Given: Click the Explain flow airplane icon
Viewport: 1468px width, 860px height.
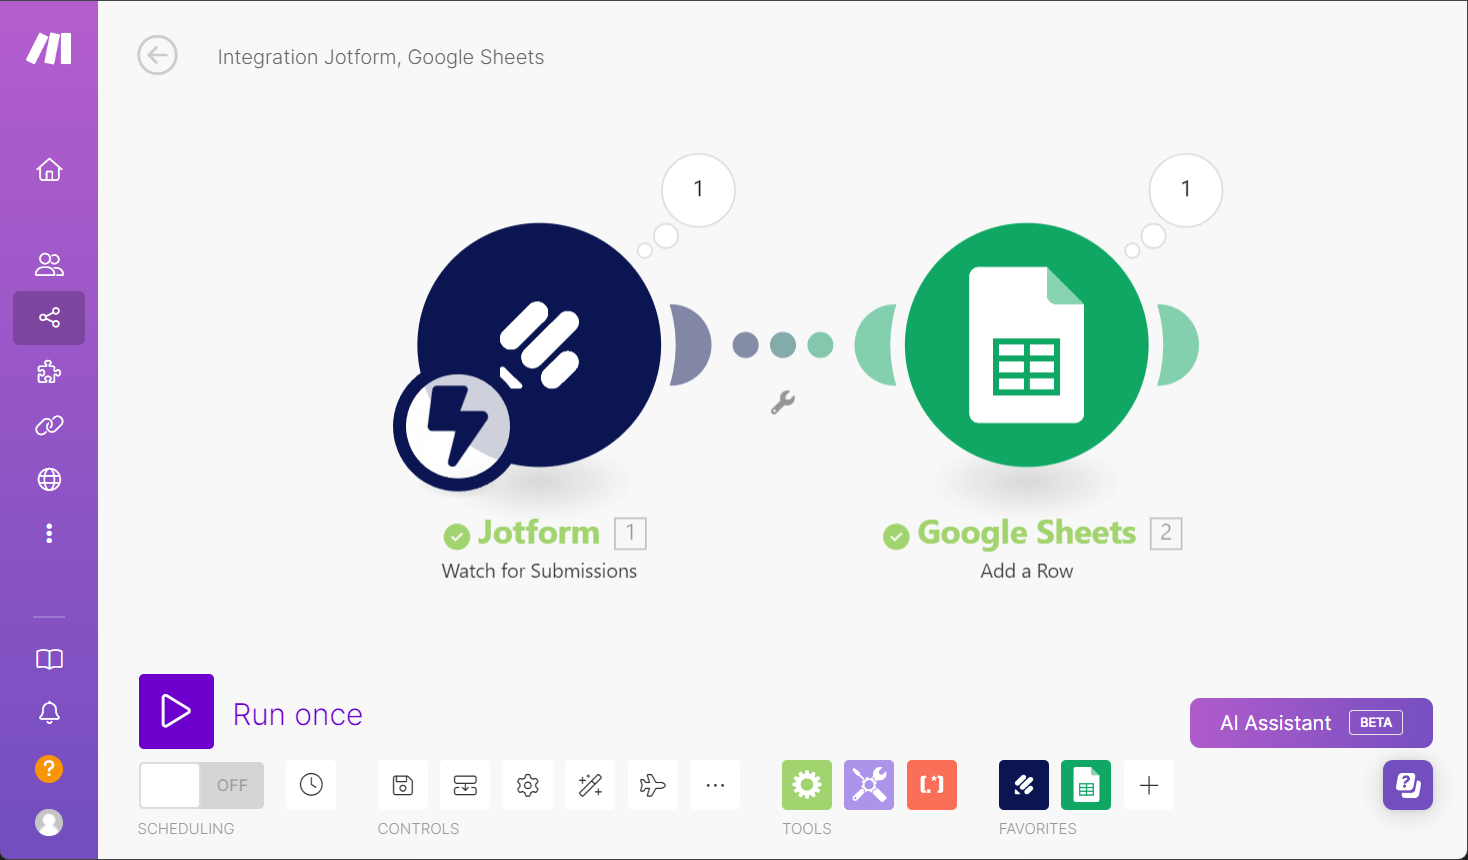Looking at the screenshot, I should click(x=653, y=785).
